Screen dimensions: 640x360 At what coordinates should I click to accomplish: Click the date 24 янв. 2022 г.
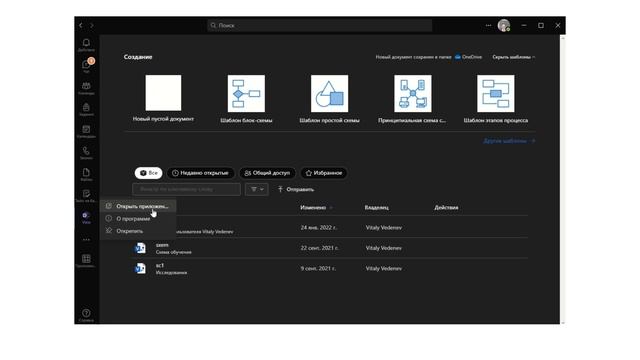coord(319,227)
